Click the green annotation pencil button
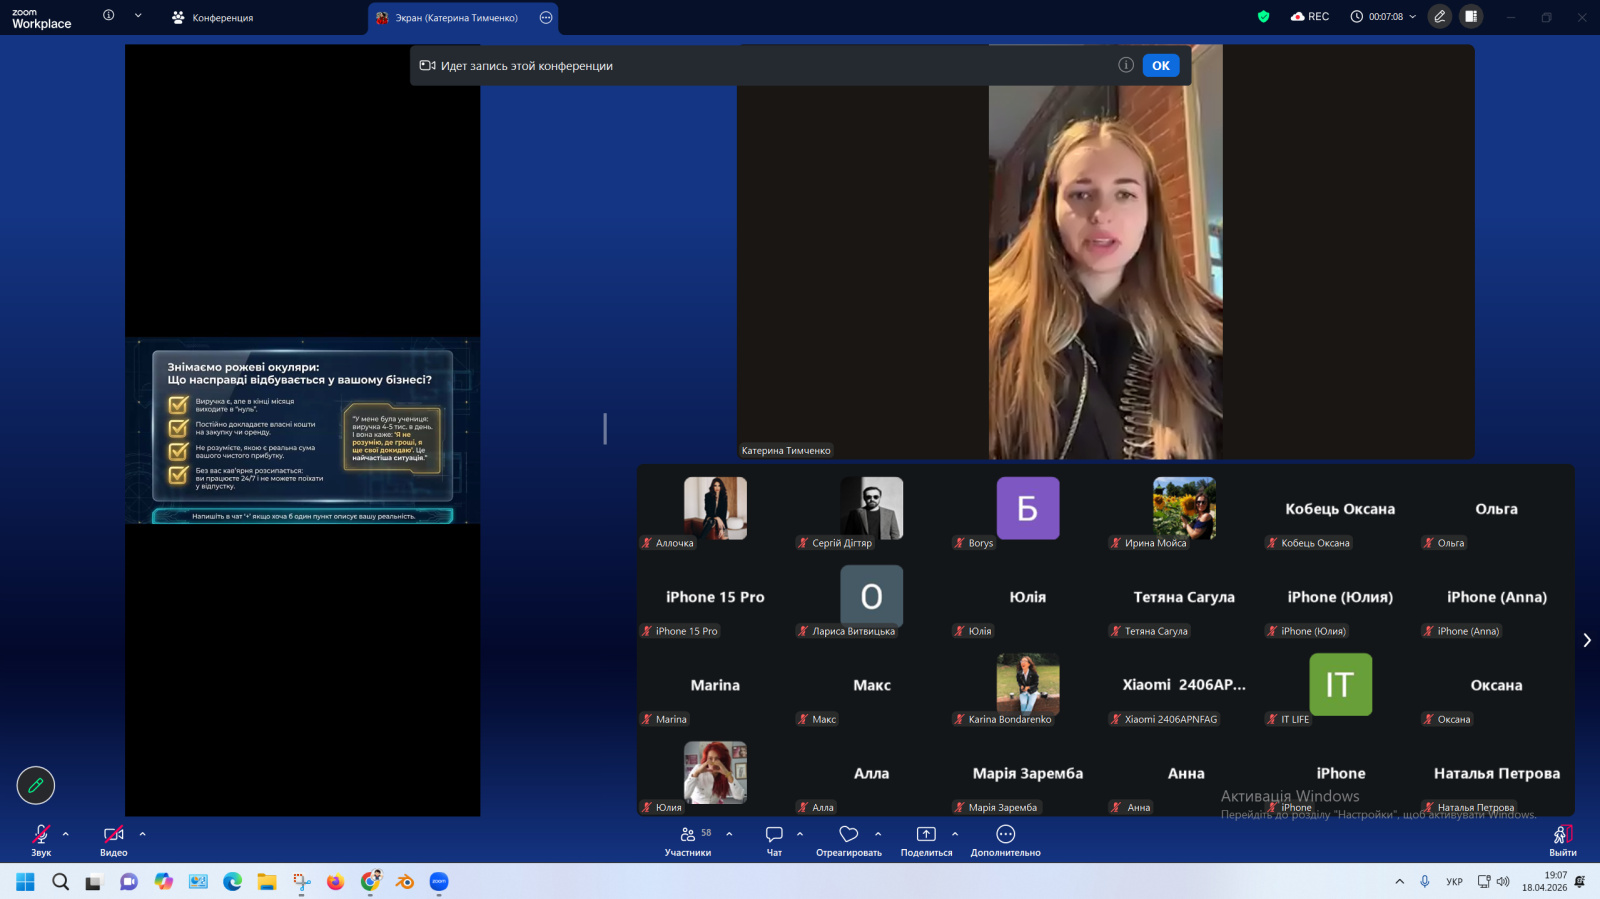 (36, 785)
